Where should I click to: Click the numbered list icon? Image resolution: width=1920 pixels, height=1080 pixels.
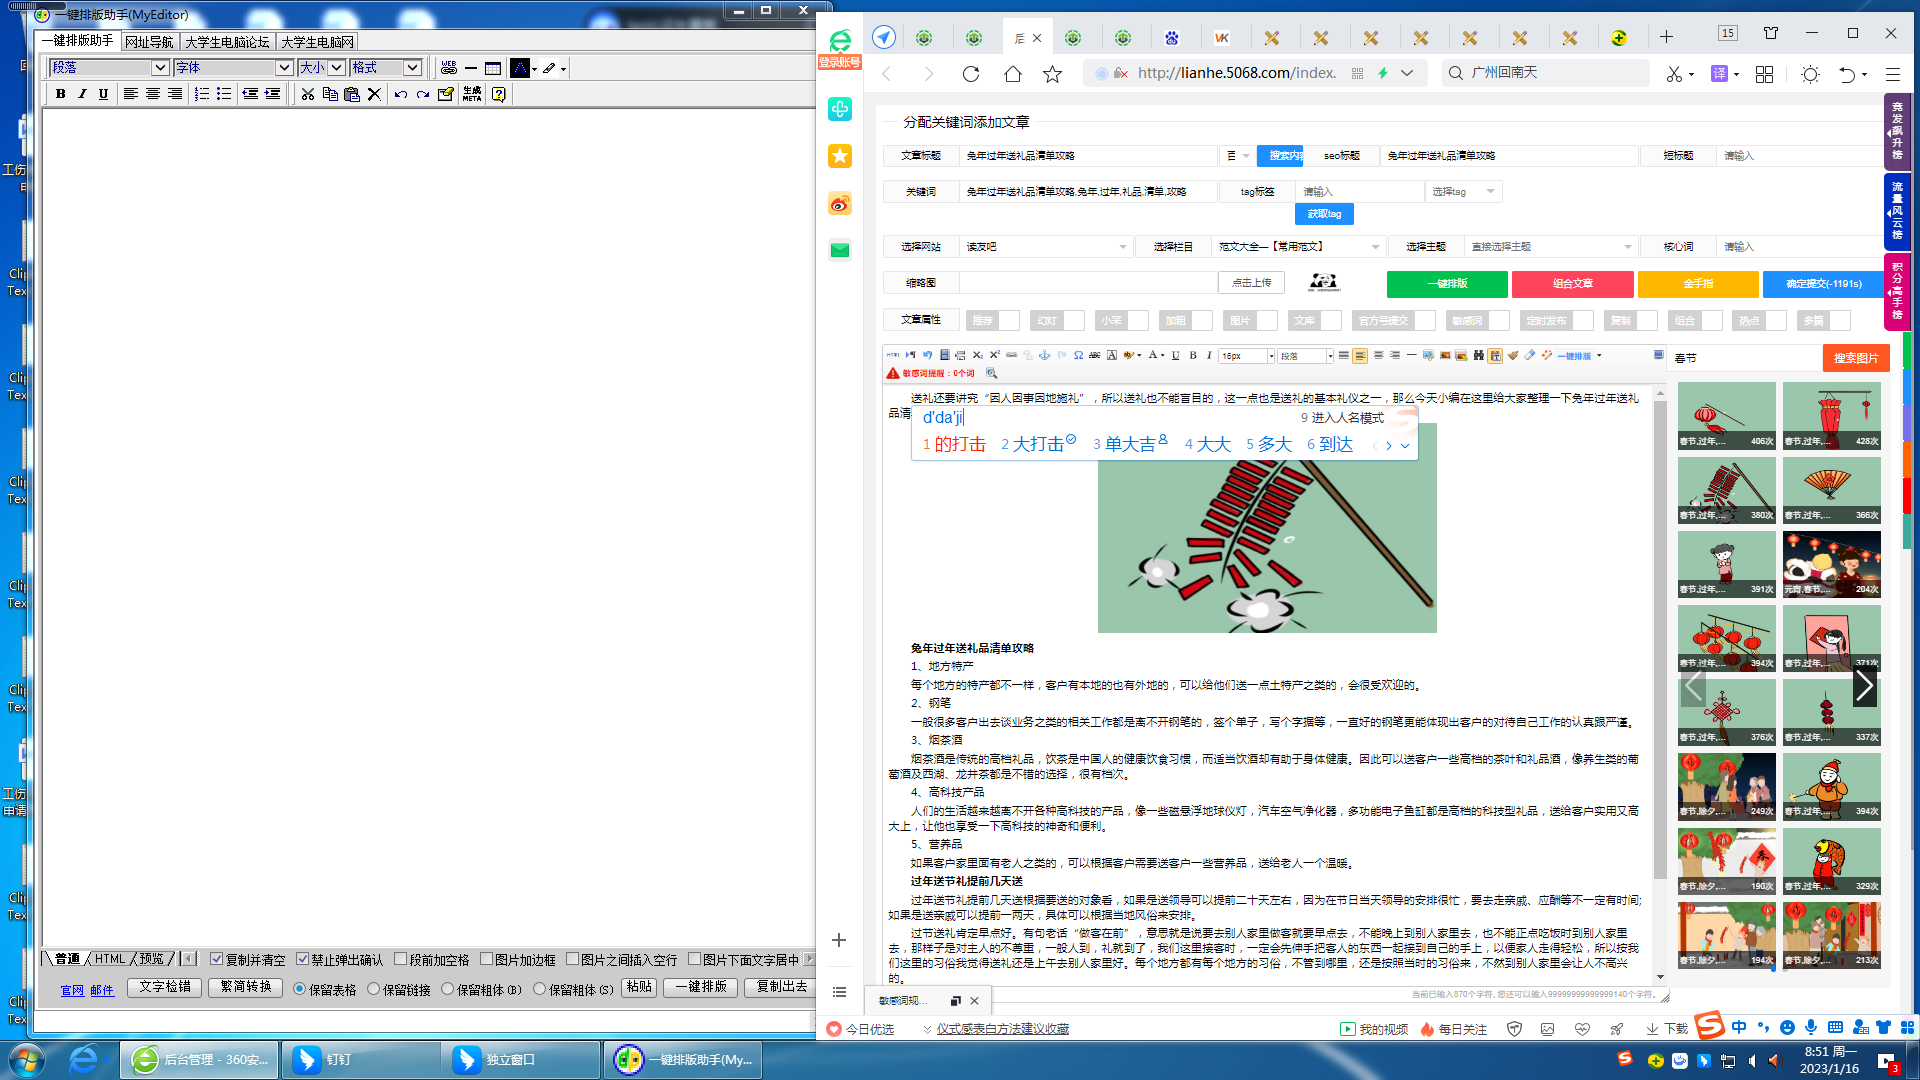(x=202, y=94)
